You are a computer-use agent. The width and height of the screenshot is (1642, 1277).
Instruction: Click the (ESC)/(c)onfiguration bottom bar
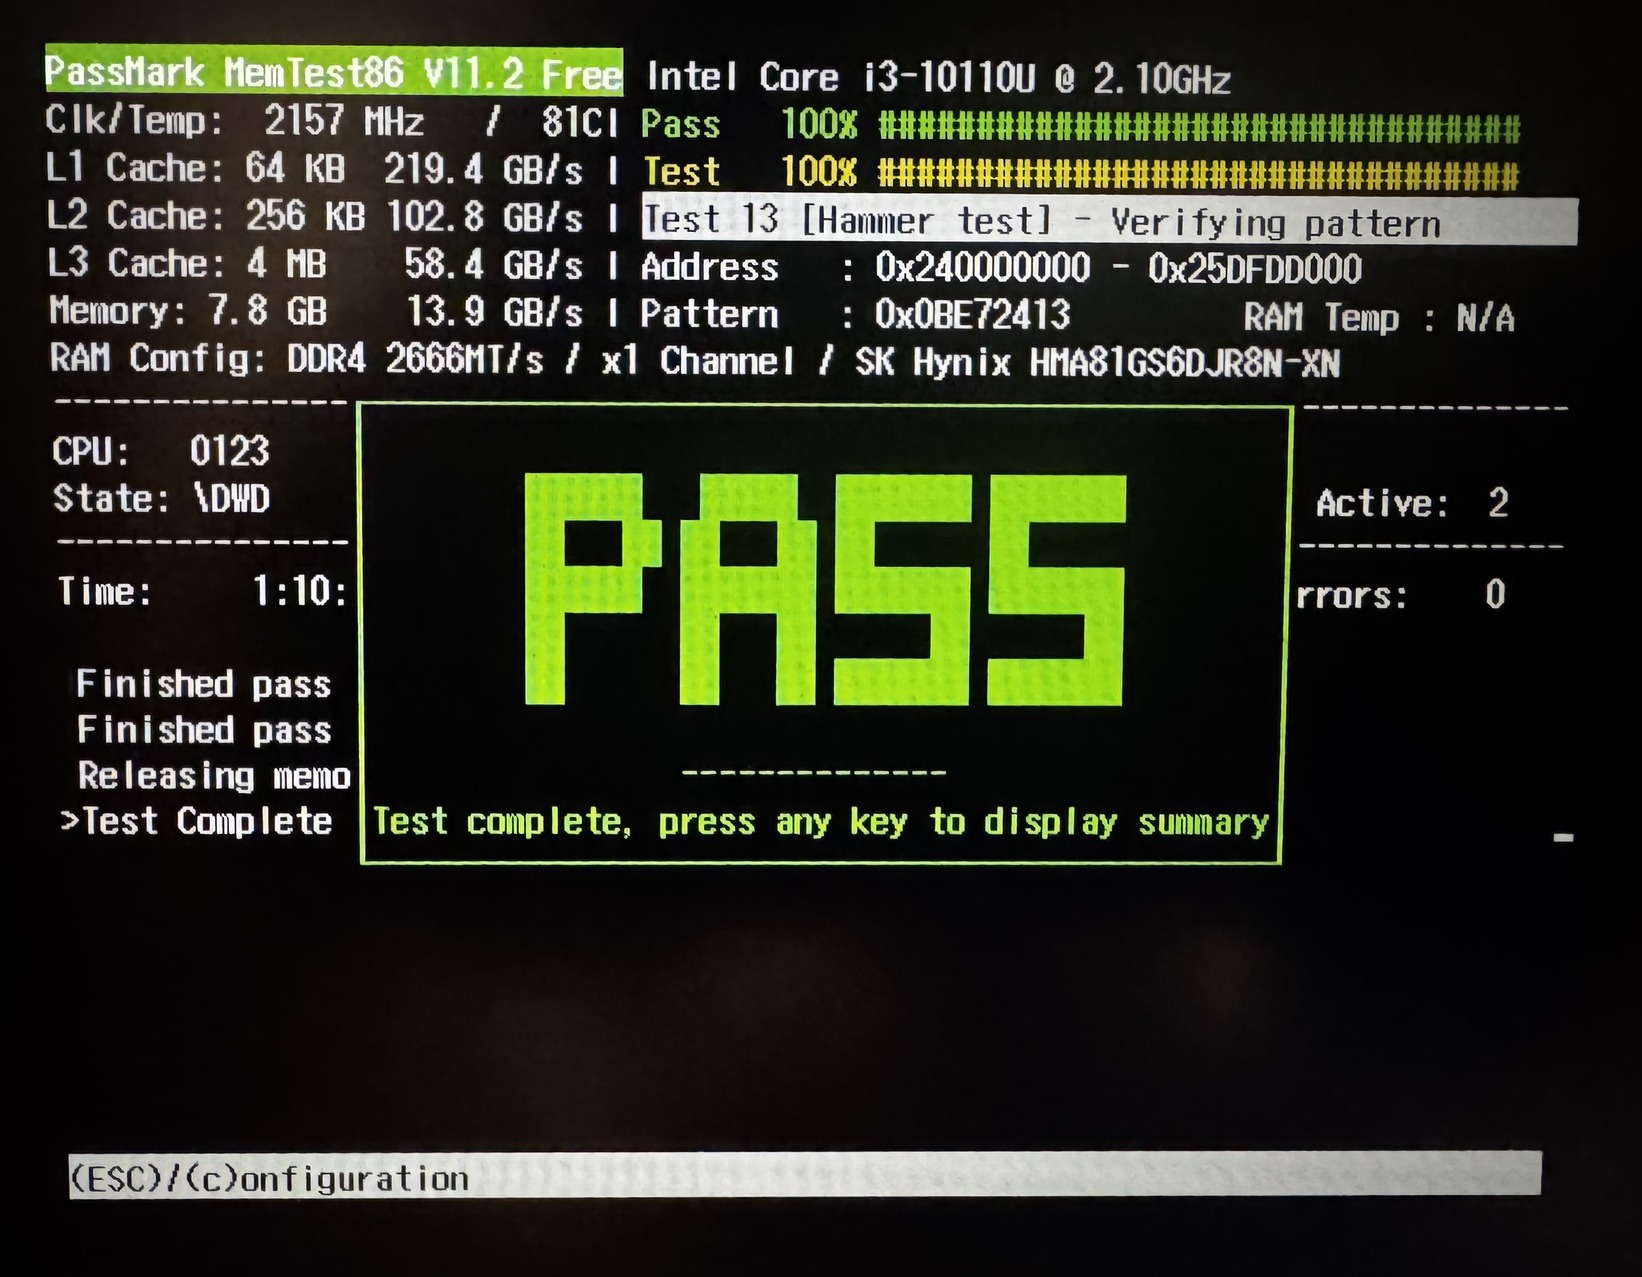point(804,1175)
